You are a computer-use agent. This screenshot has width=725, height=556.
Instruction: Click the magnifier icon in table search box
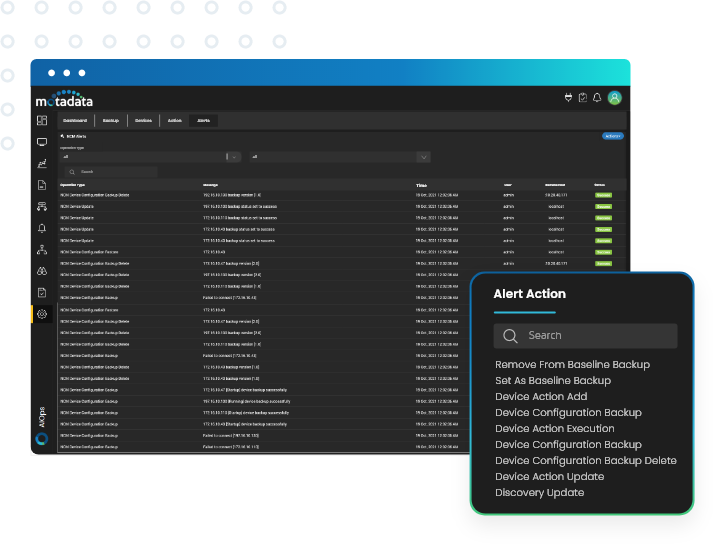[72, 172]
